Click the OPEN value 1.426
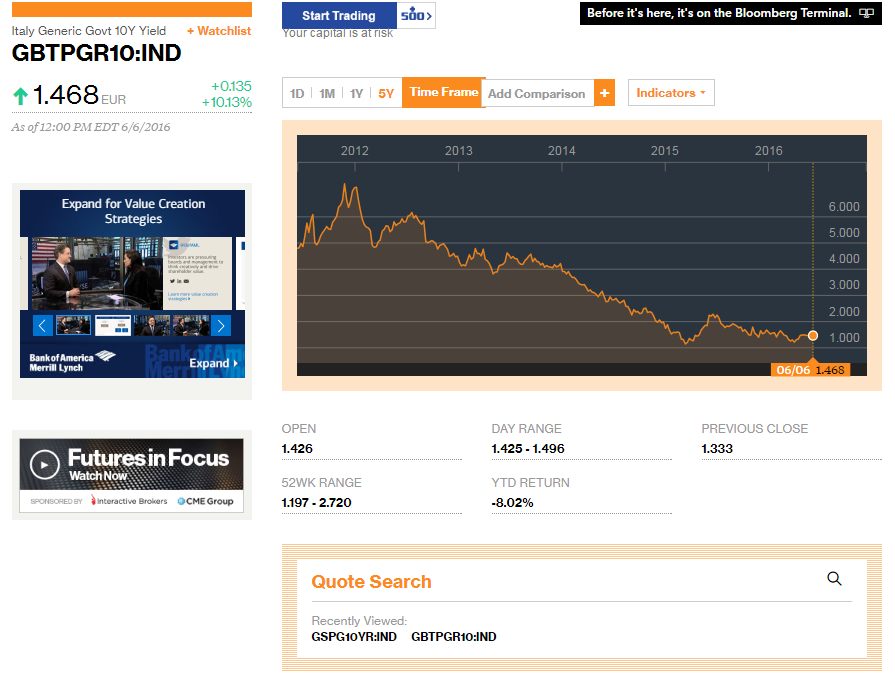This screenshot has height=685, width=895. coord(297,449)
